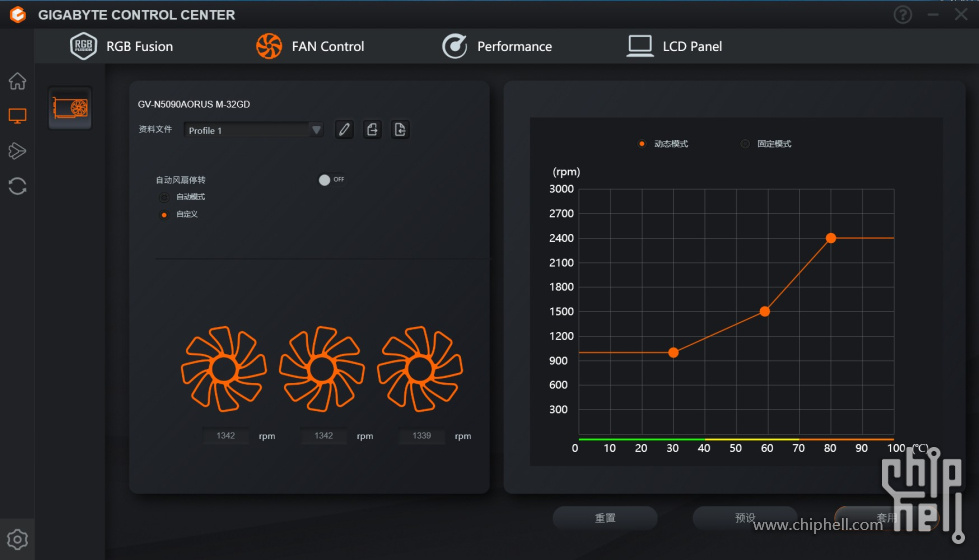Click the Gigabyte Control Center logo icon
Image resolution: width=979 pixels, height=560 pixels.
tap(18, 14)
